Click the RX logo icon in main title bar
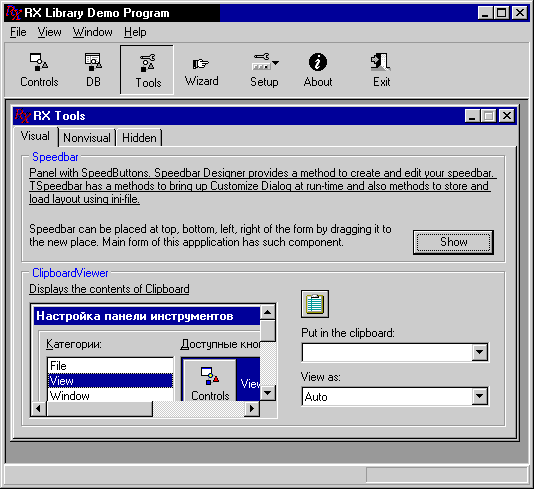 tap(14, 13)
